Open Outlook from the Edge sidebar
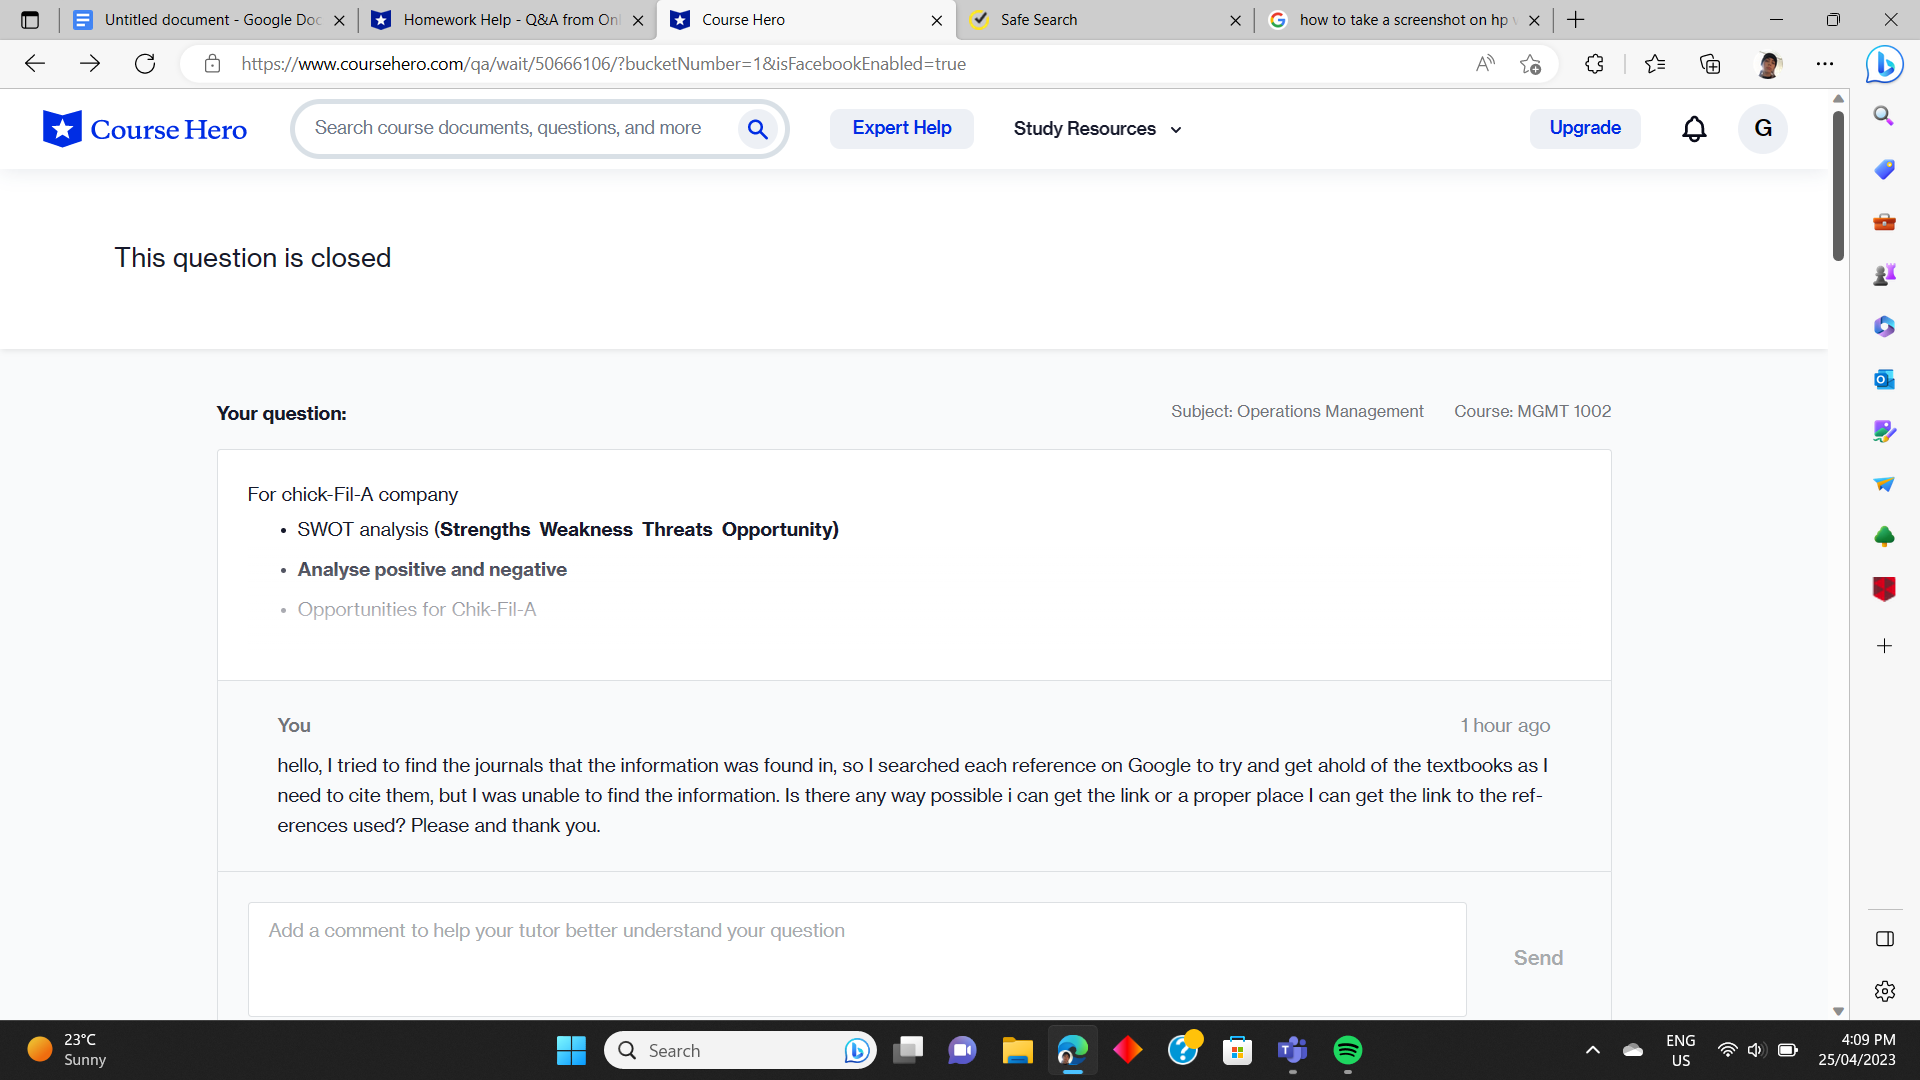 1884,379
